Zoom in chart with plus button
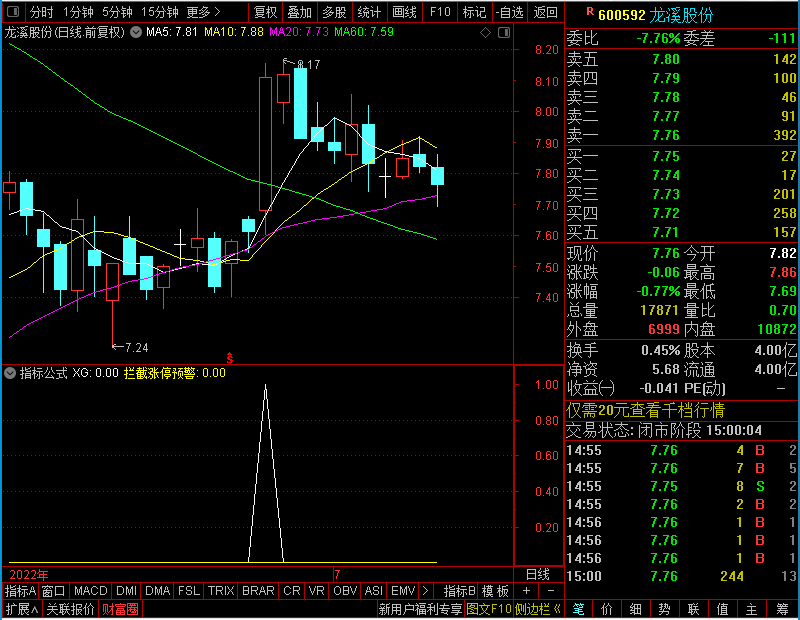This screenshot has height=620, width=800. coord(527,591)
